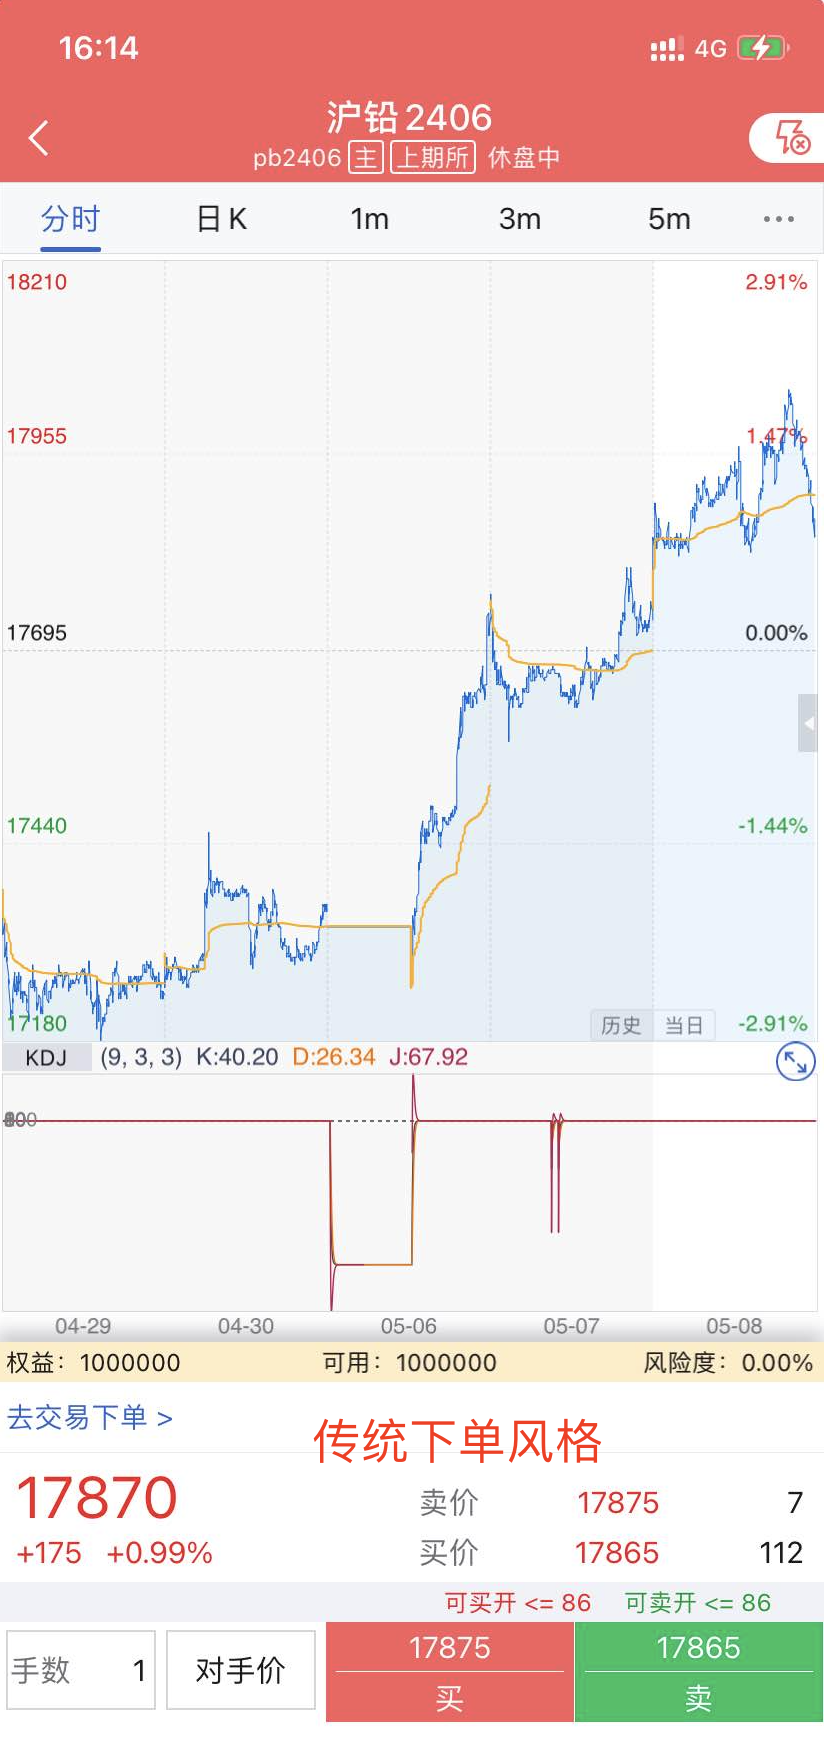The image size is (824, 1752).
Task: Open the KDJ indicator selector
Action: pos(46,1058)
